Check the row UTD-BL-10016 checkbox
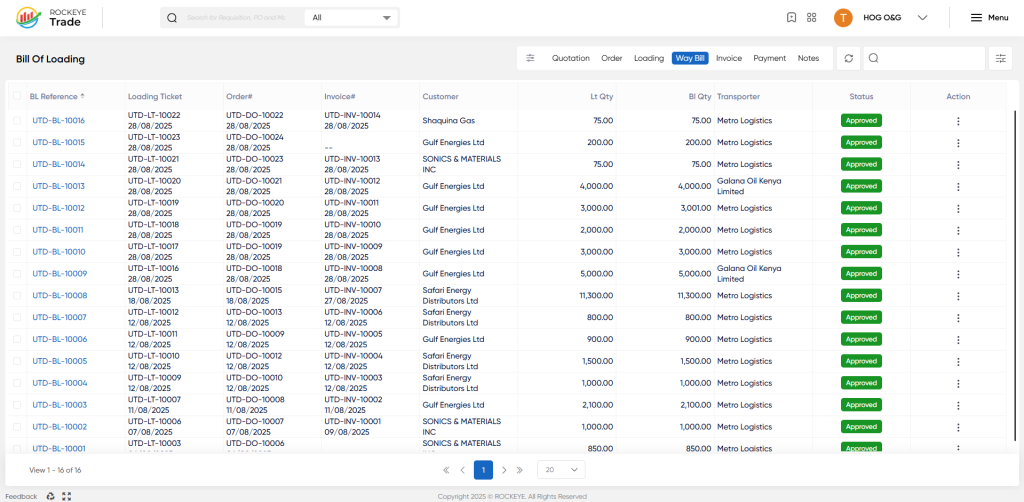The width and height of the screenshot is (1024, 502). (17, 120)
